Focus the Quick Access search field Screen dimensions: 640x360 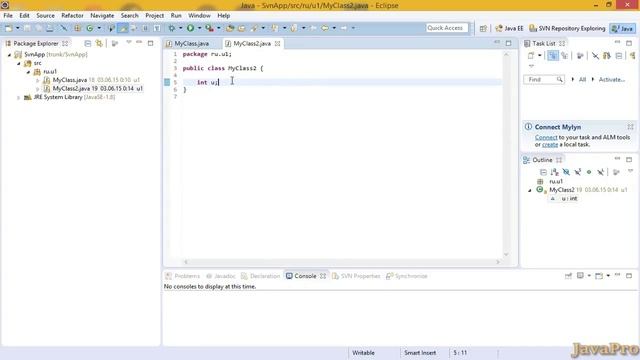click(447, 28)
